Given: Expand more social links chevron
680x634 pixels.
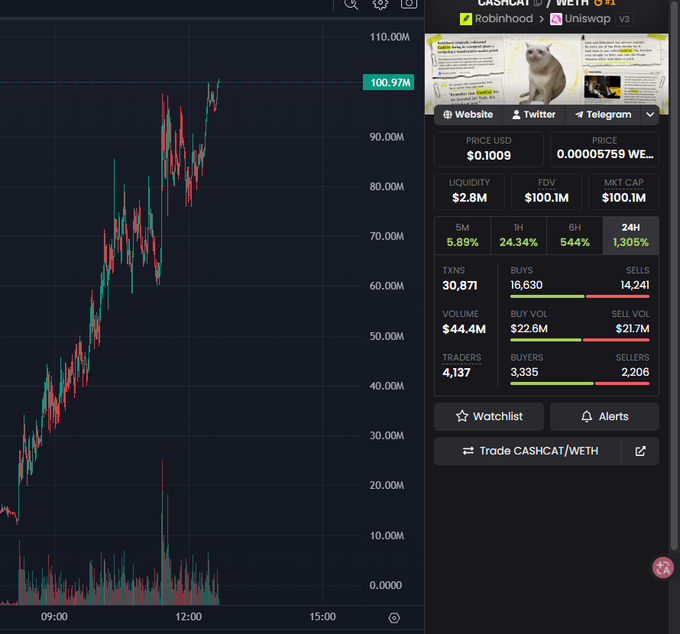Looking at the screenshot, I should [650, 114].
